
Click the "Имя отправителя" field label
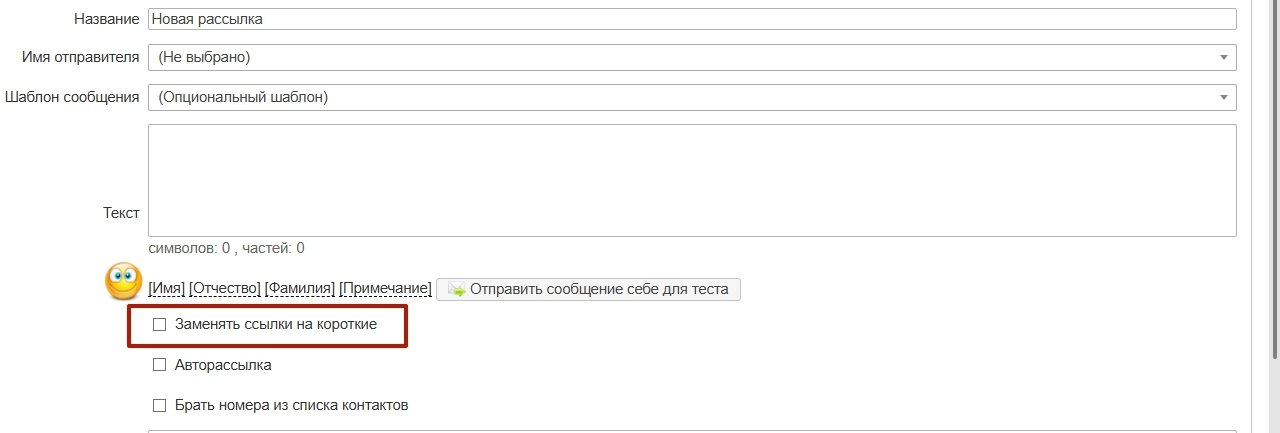point(80,57)
